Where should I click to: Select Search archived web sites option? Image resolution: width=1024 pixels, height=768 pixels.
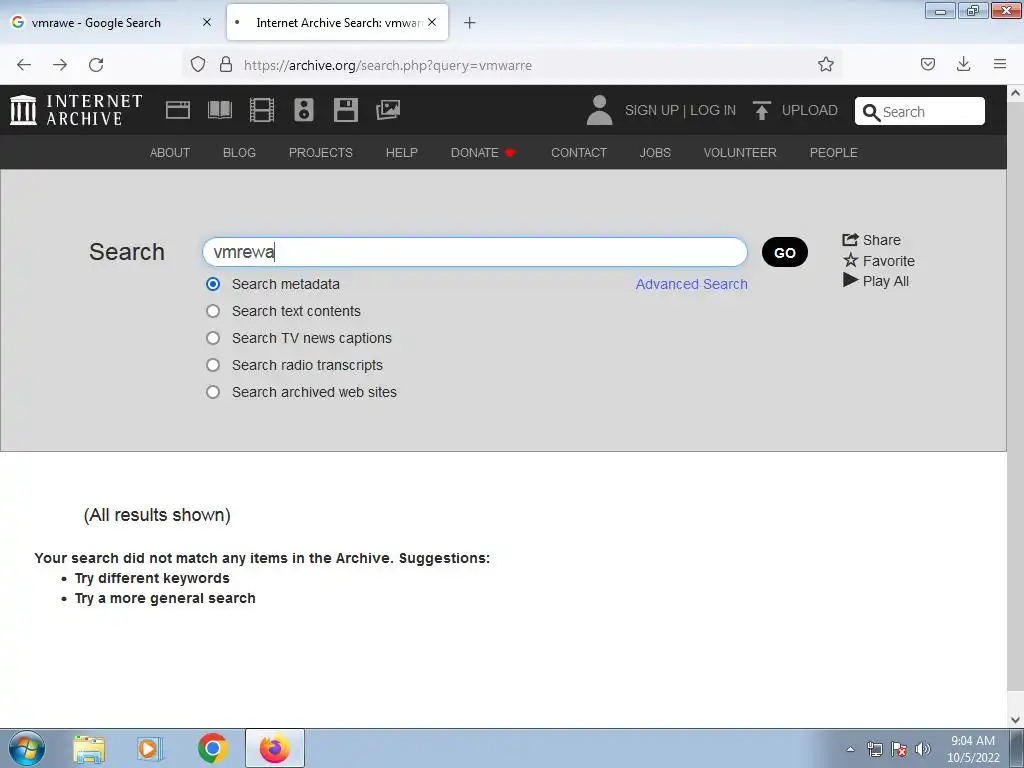(213, 392)
